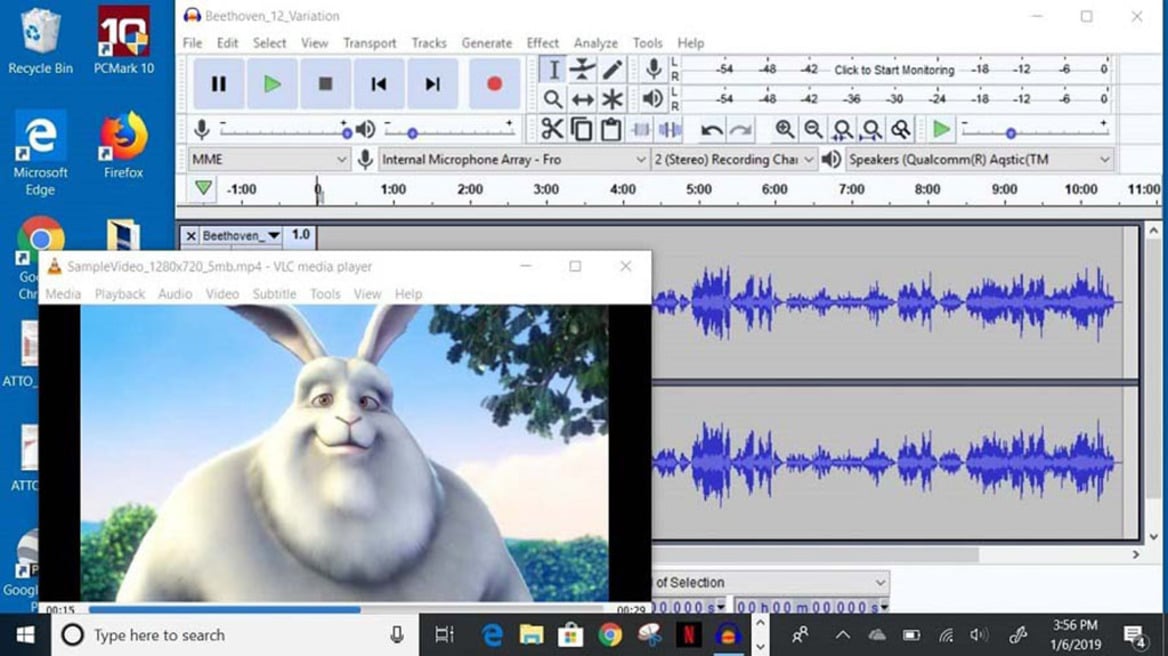This screenshot has height=656, width=1168.
Task: Open Audacity's Generate menu
Action: [486, 43]
